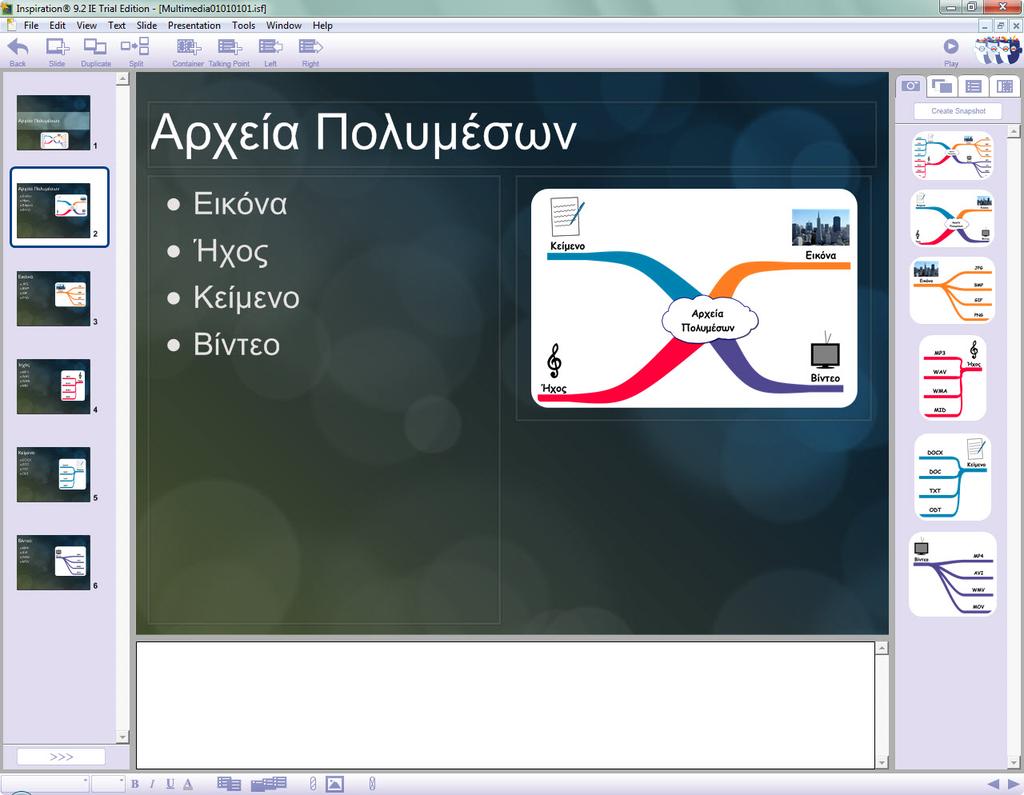The height and width of the screenshot is (795, 1024).
Task: Expand slide sorter with >>> button
Action: [61, 756]
